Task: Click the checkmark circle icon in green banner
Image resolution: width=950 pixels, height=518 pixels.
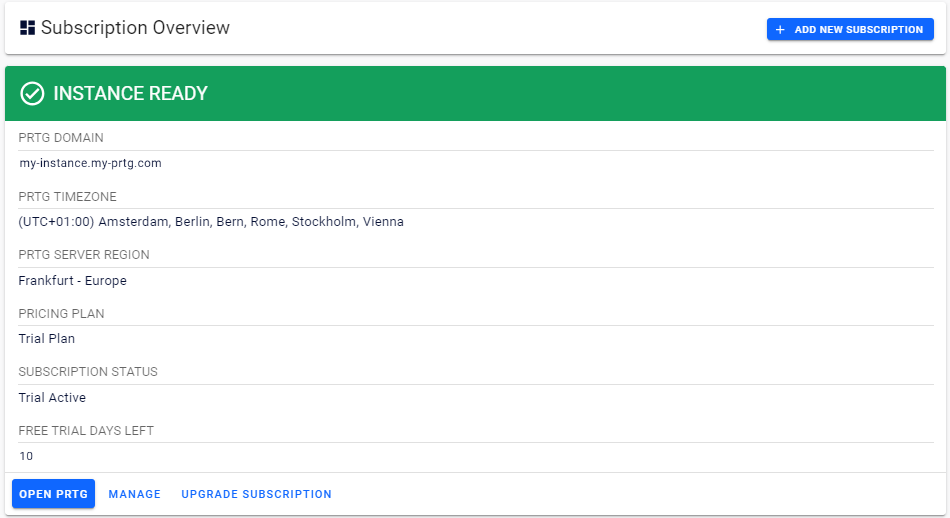Action: point(32,94)
